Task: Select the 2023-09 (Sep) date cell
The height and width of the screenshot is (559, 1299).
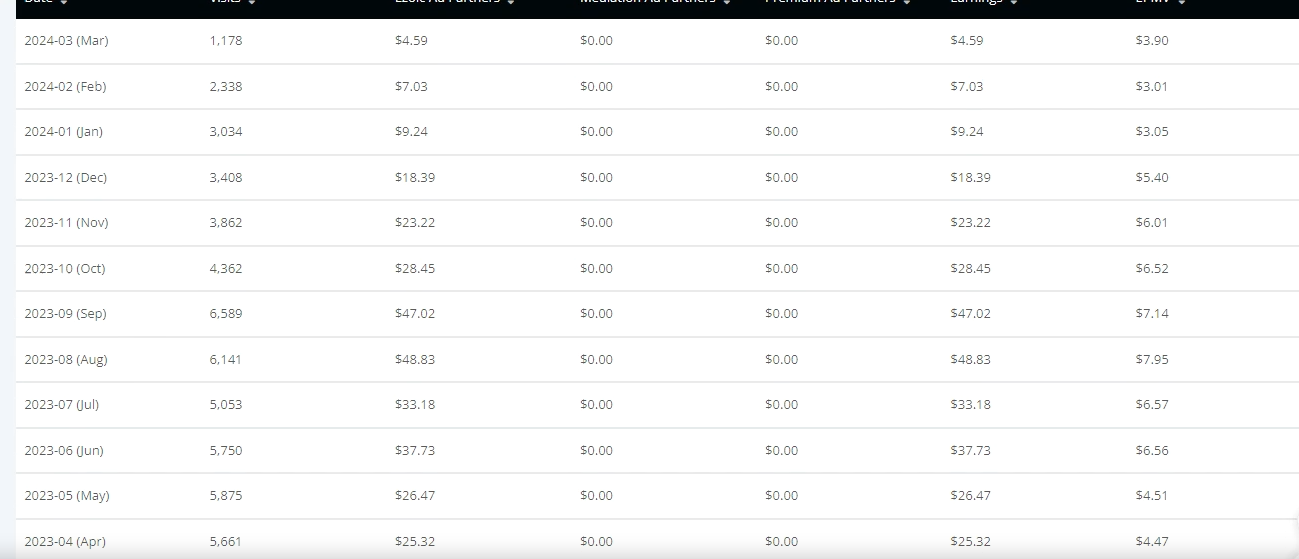Action: coord(65,313)
